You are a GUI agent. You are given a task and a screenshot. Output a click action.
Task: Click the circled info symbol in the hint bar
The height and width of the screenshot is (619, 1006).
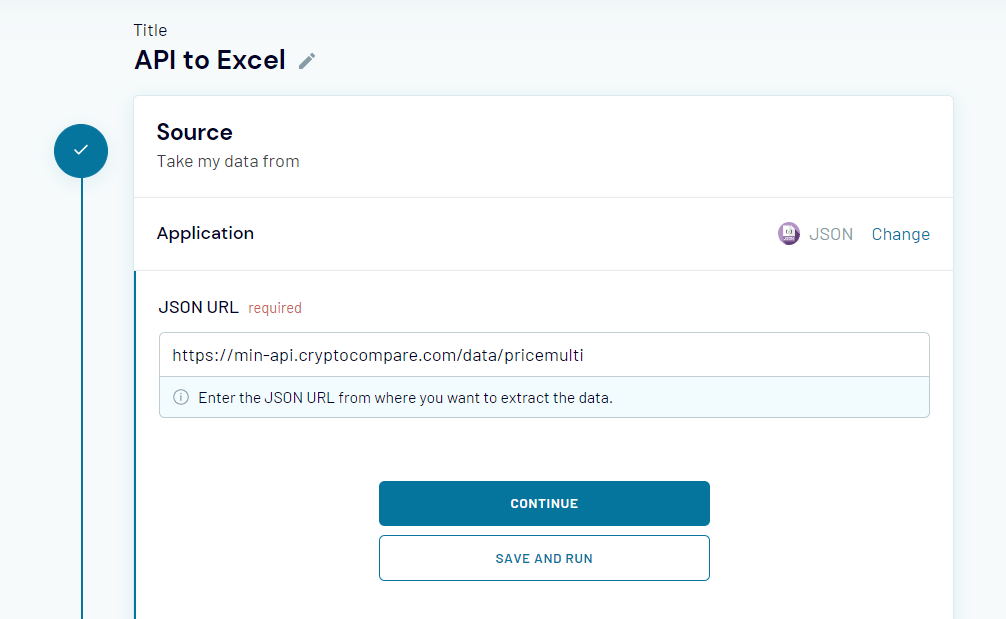(x=180, y=397)
